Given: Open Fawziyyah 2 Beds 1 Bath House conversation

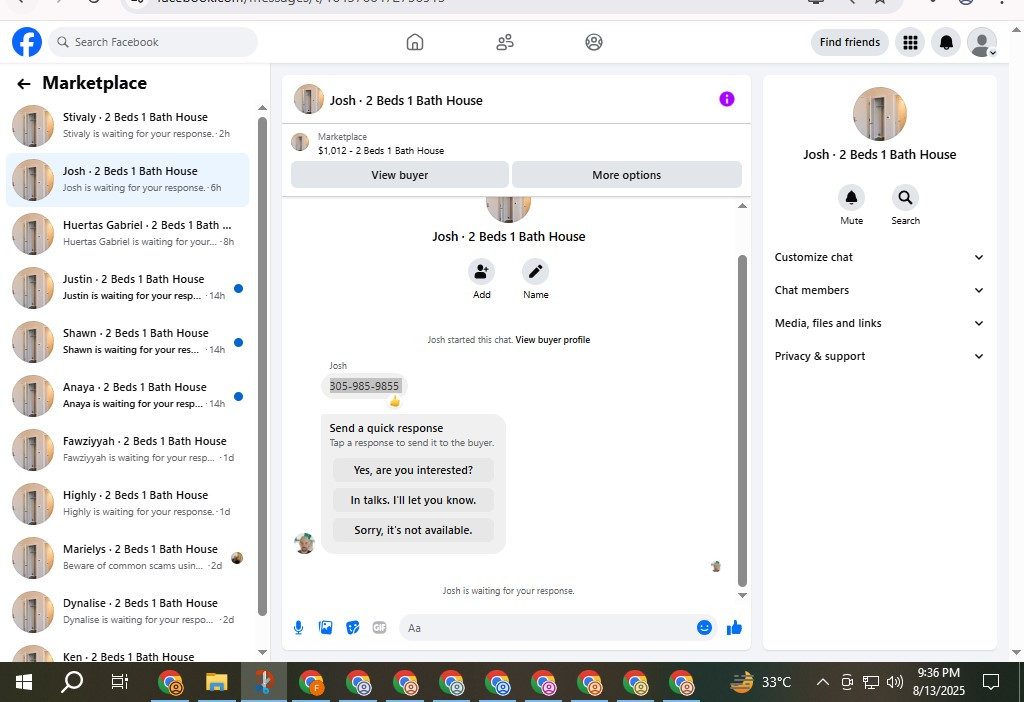Looking at the screenshot, I should [127, 449].
